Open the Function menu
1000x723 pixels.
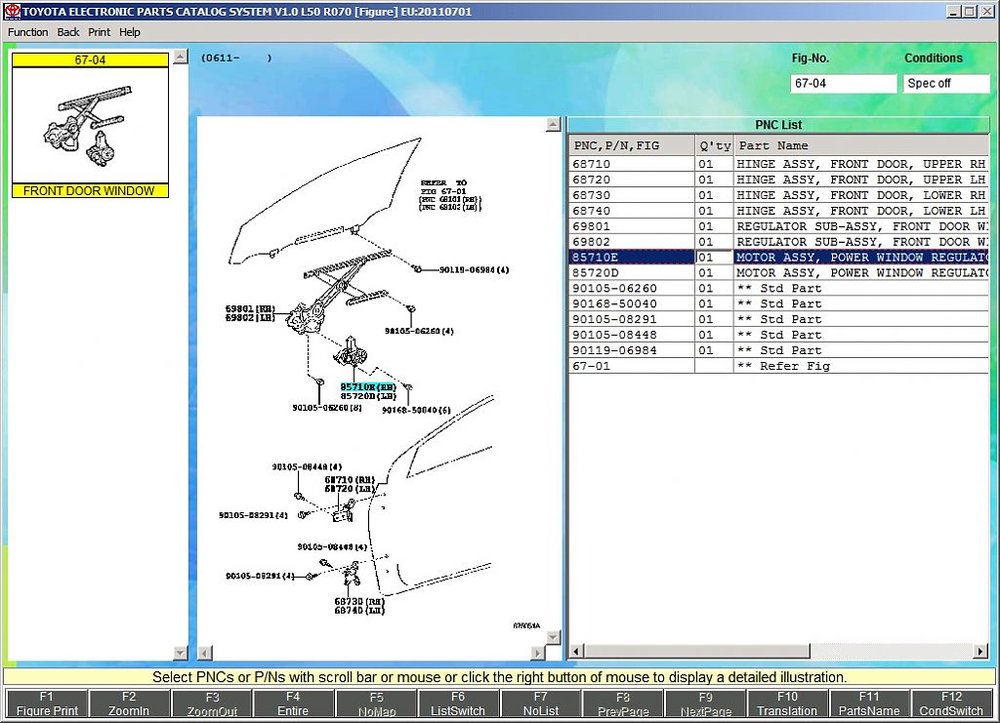click(x=27, y=32)
